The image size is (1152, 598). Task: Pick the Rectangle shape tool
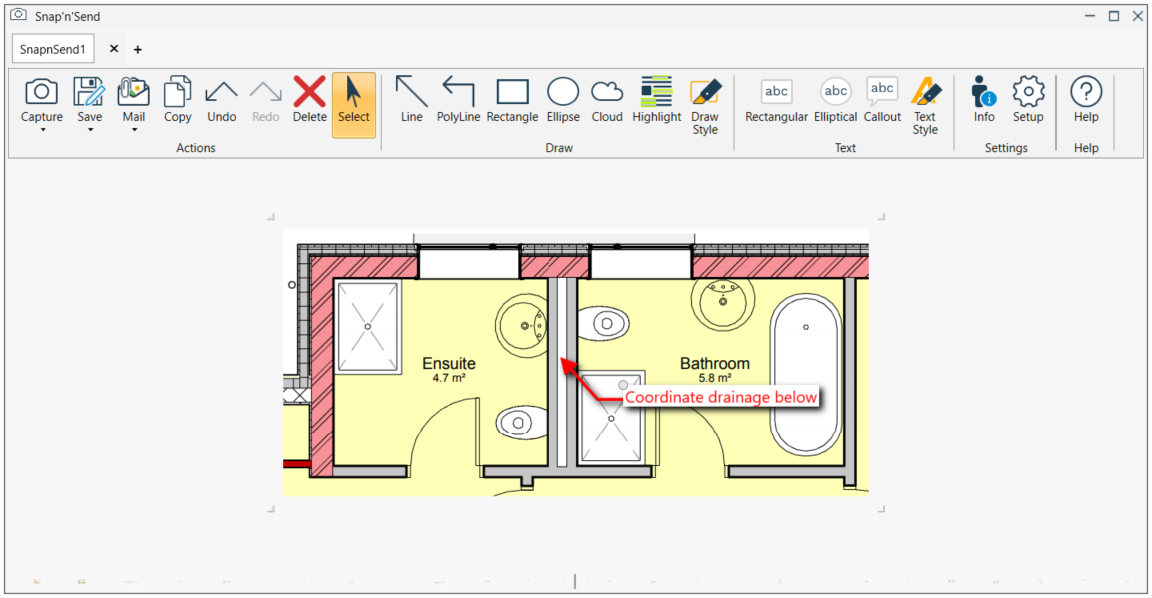tap(512, 101)
